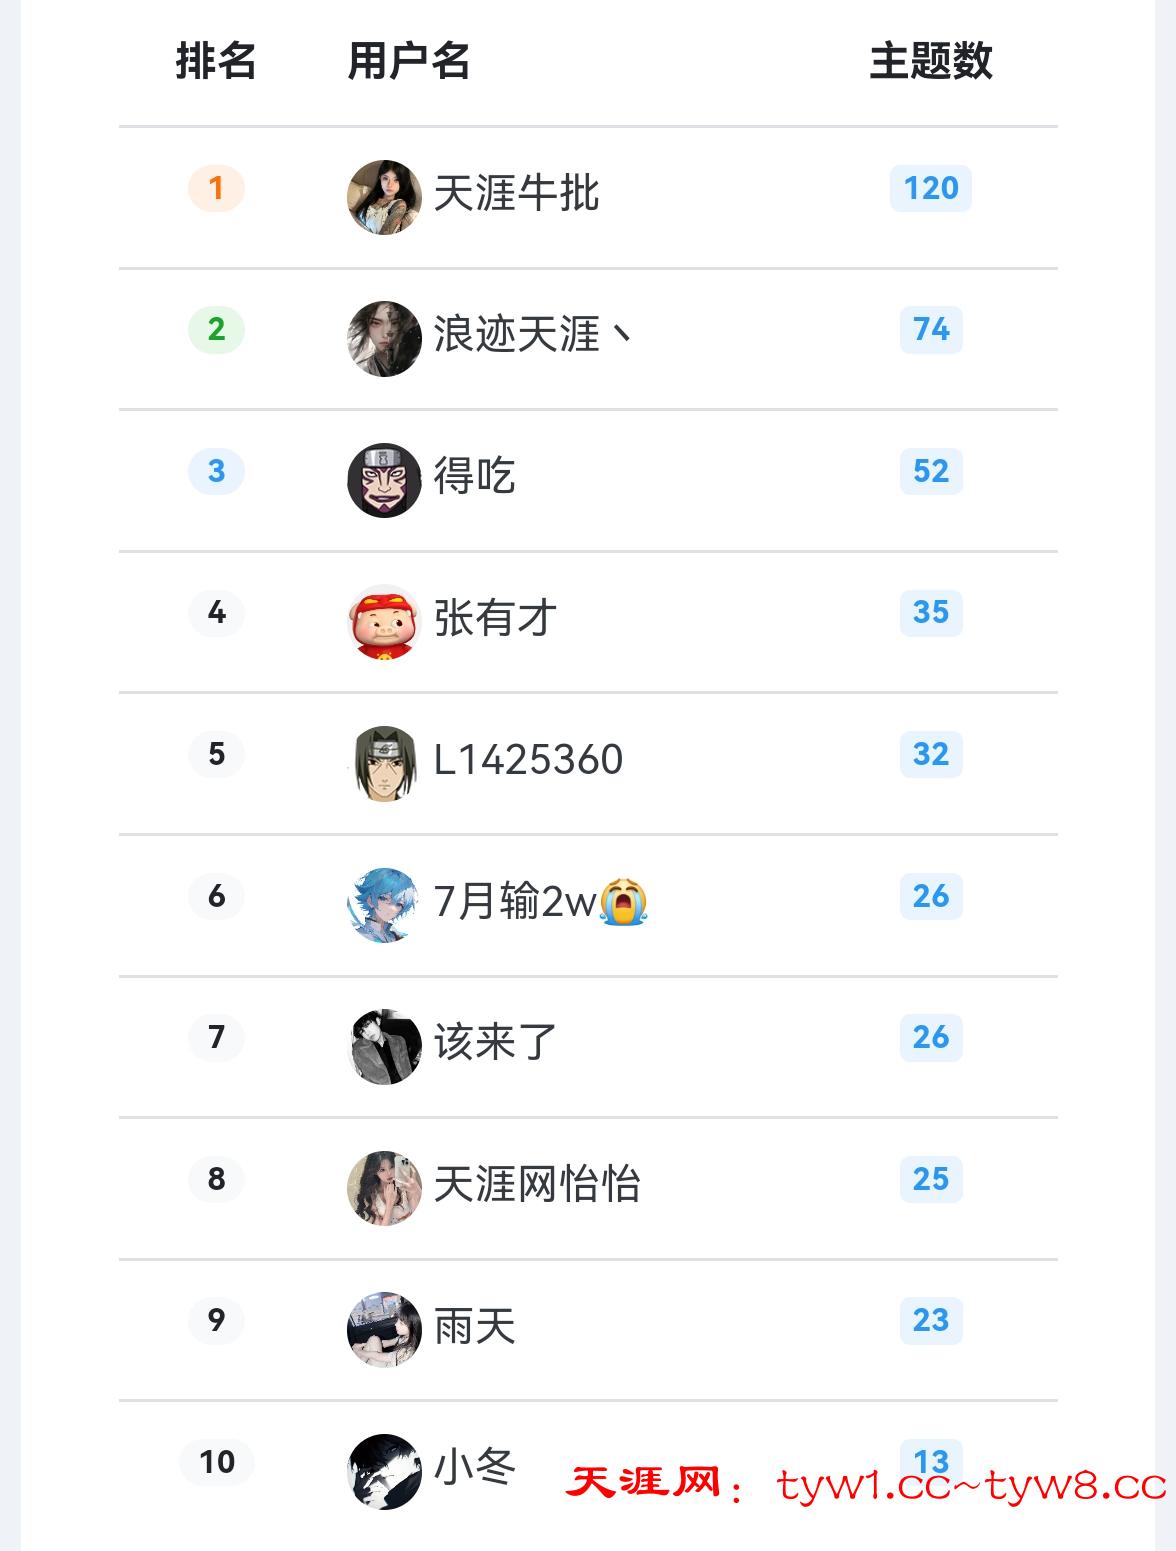Select the orange rank 1 badge
The image size is (1176, 1551).
coord(216,188)
